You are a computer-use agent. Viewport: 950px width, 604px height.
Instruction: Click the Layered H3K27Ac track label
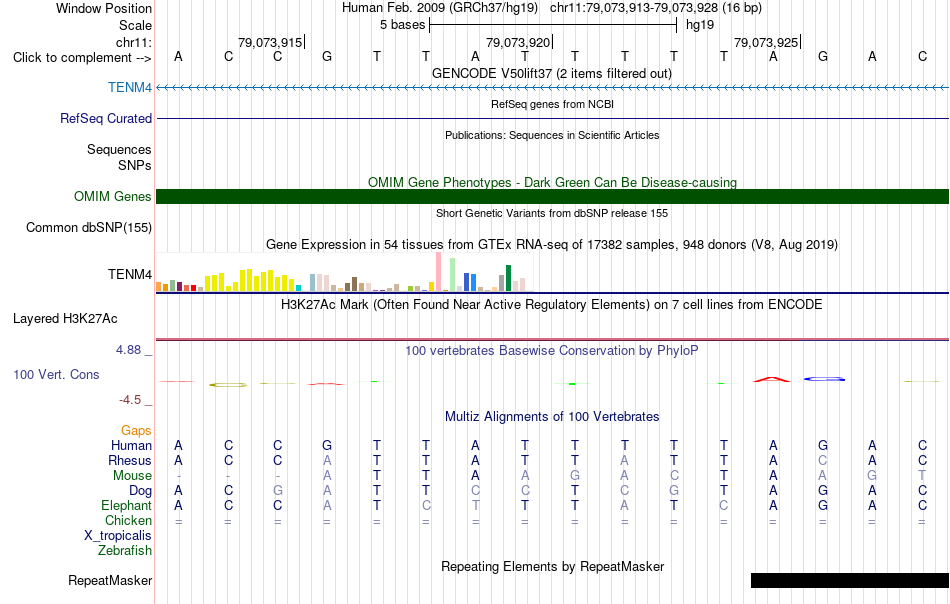pyautogui.click(x=65, y=319)
